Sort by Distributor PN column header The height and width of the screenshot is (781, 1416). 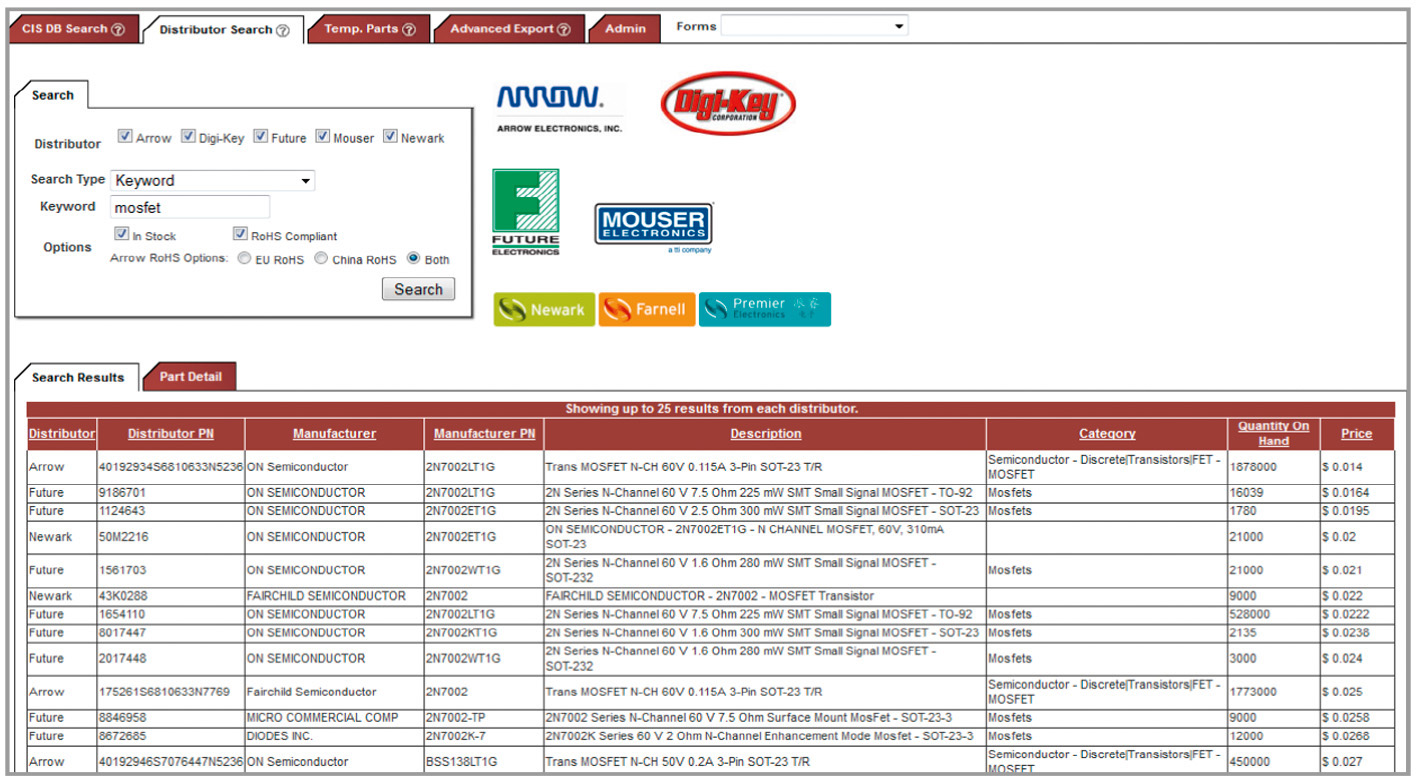coord(171,434)
